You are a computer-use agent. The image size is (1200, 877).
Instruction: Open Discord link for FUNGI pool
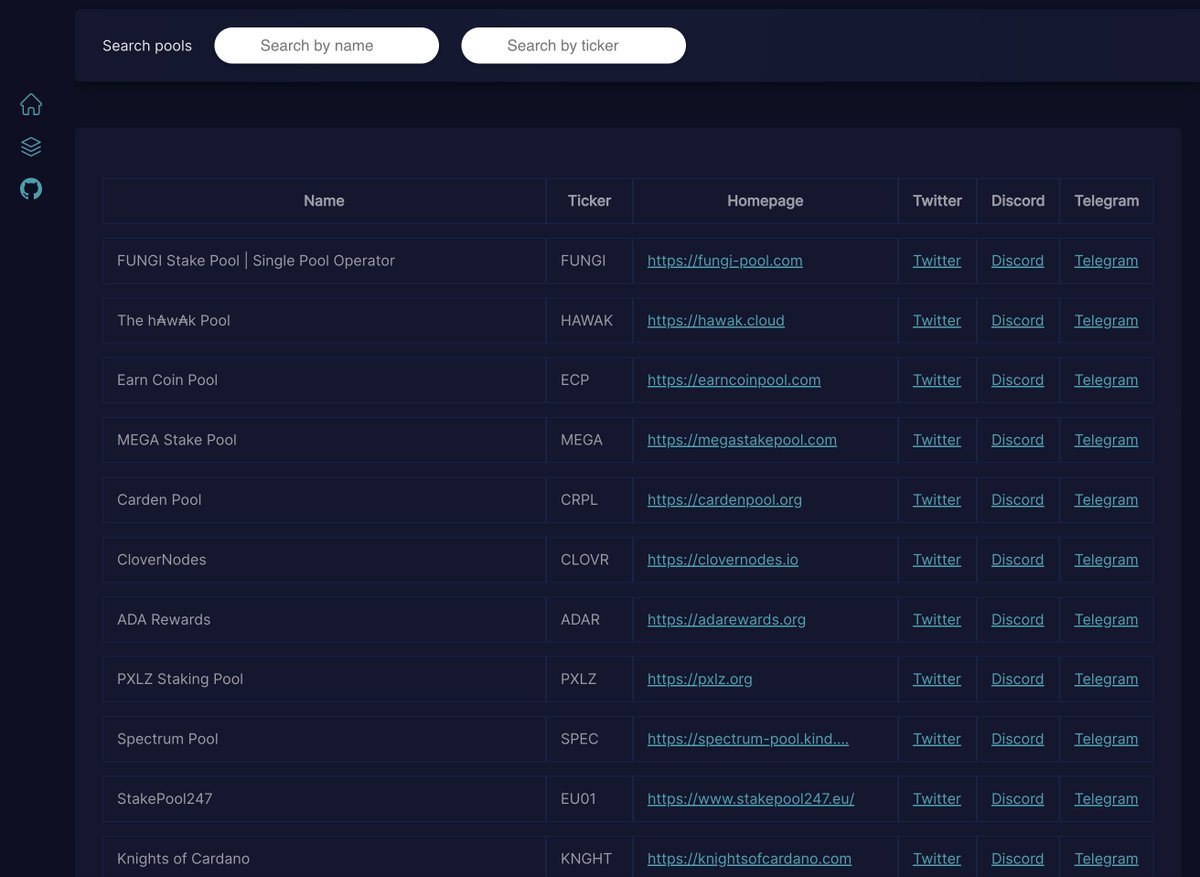pos(1018,261)
